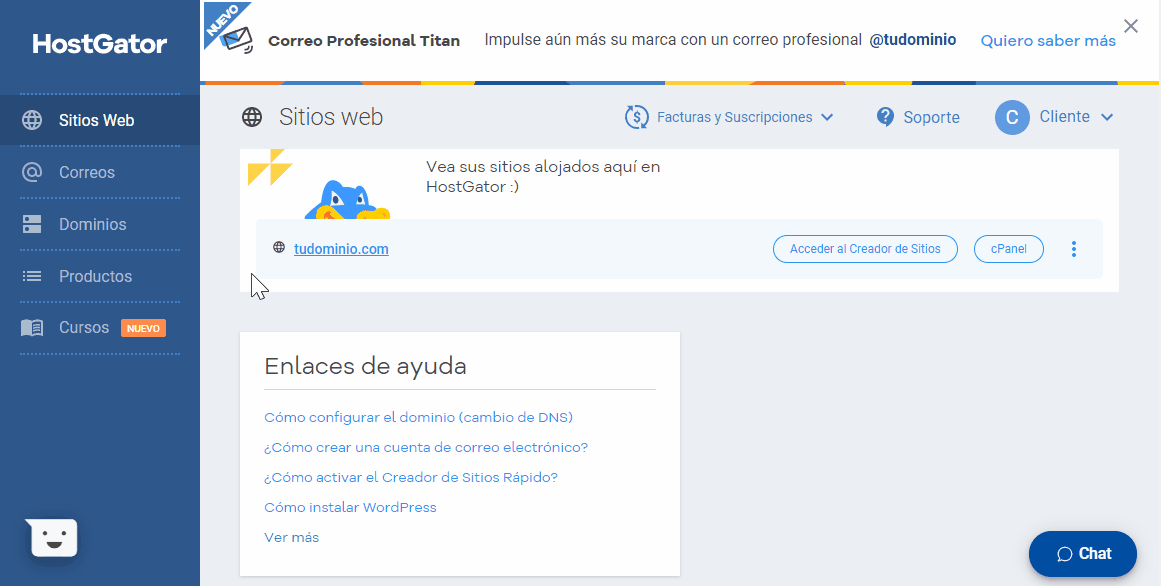Open the tudominio.com site link
Viewport: 1161px width, 586px height.
341,249
